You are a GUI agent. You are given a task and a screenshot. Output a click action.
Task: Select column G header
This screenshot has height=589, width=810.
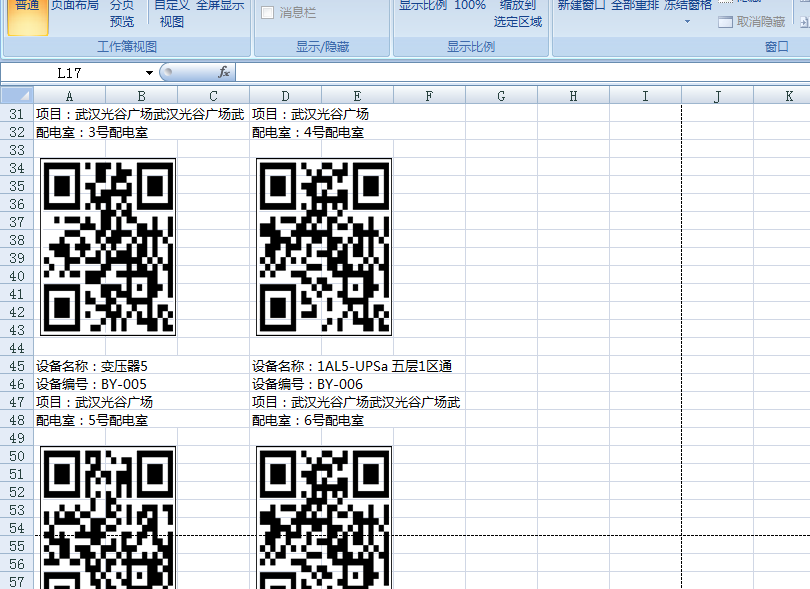coord(502,96)
